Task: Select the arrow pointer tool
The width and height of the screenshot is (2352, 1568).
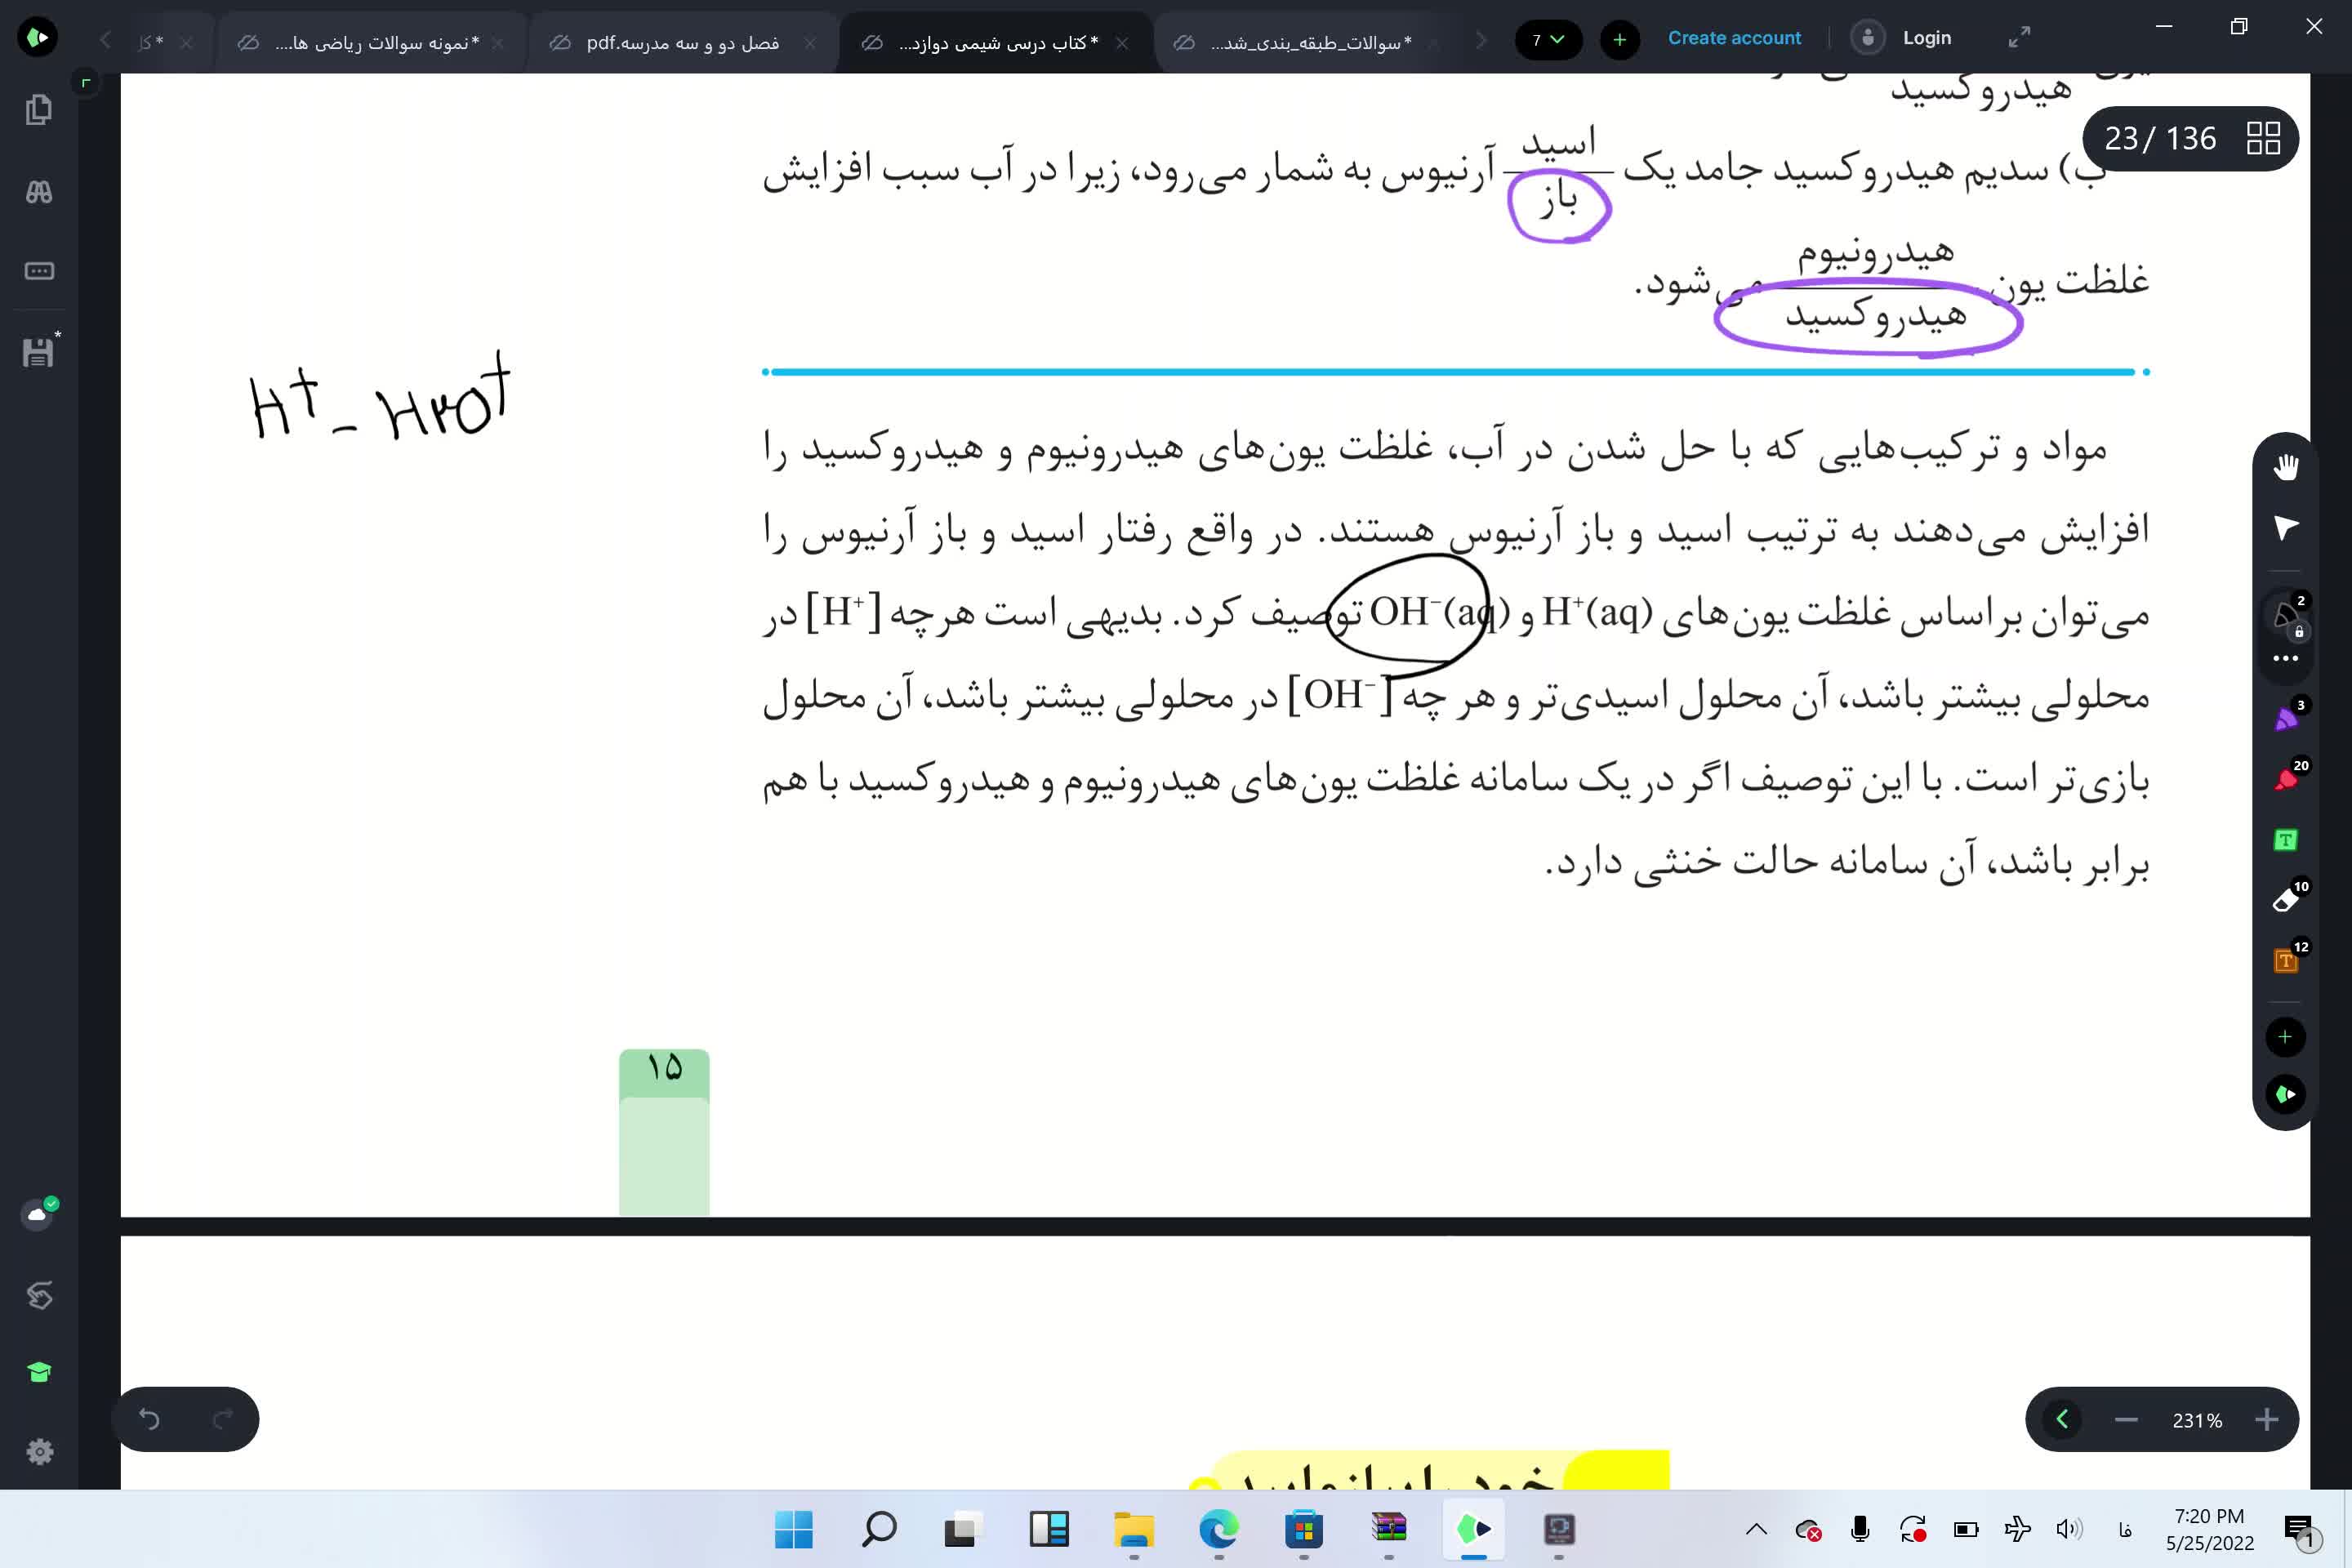Action: click(x=2285, y=527)
